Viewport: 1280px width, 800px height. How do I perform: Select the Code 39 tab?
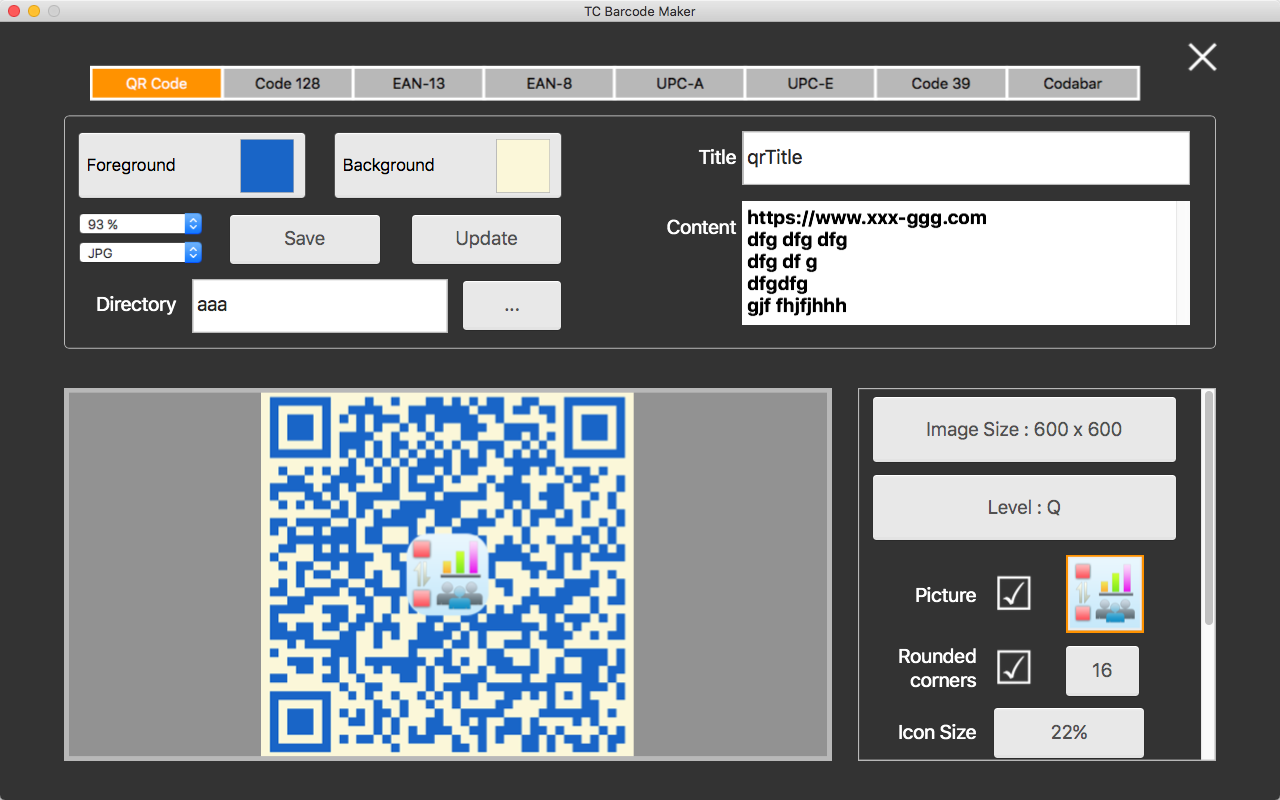pos(941,83)
